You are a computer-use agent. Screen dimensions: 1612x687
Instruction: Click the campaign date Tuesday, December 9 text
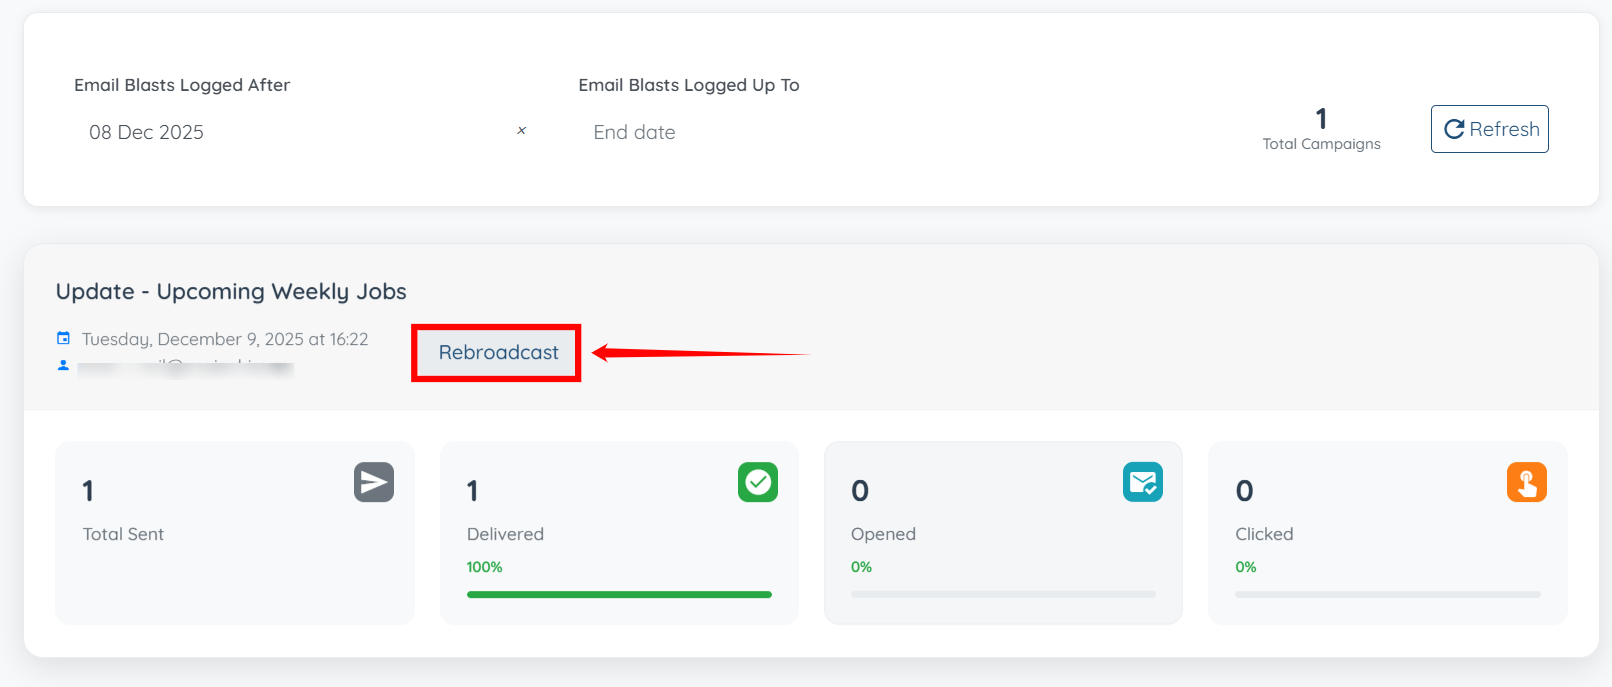click(225, 339)
